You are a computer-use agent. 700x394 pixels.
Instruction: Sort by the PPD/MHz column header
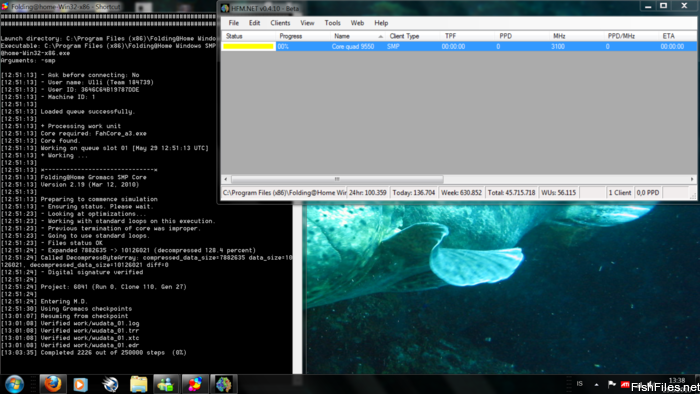pyautogui.click(x=632, y=36)
